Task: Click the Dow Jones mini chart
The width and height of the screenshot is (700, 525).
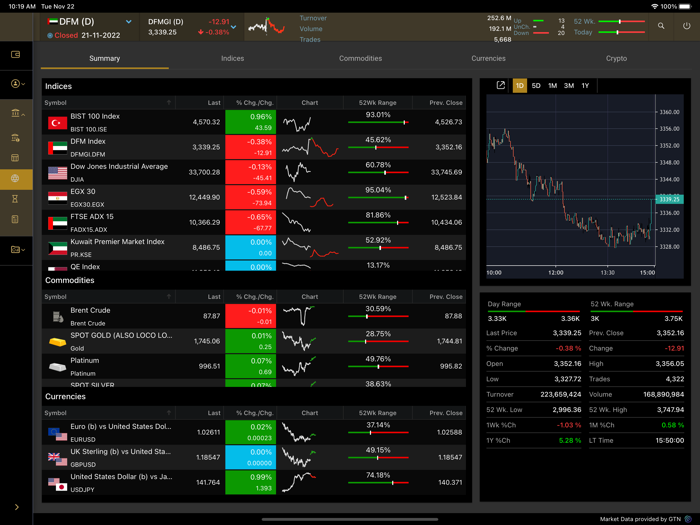Action: click(298, 172)
